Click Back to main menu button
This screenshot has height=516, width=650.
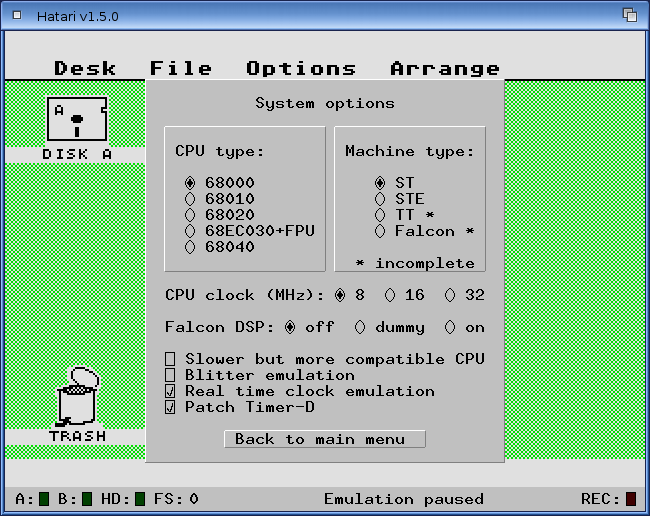click(x=325, y=439)
